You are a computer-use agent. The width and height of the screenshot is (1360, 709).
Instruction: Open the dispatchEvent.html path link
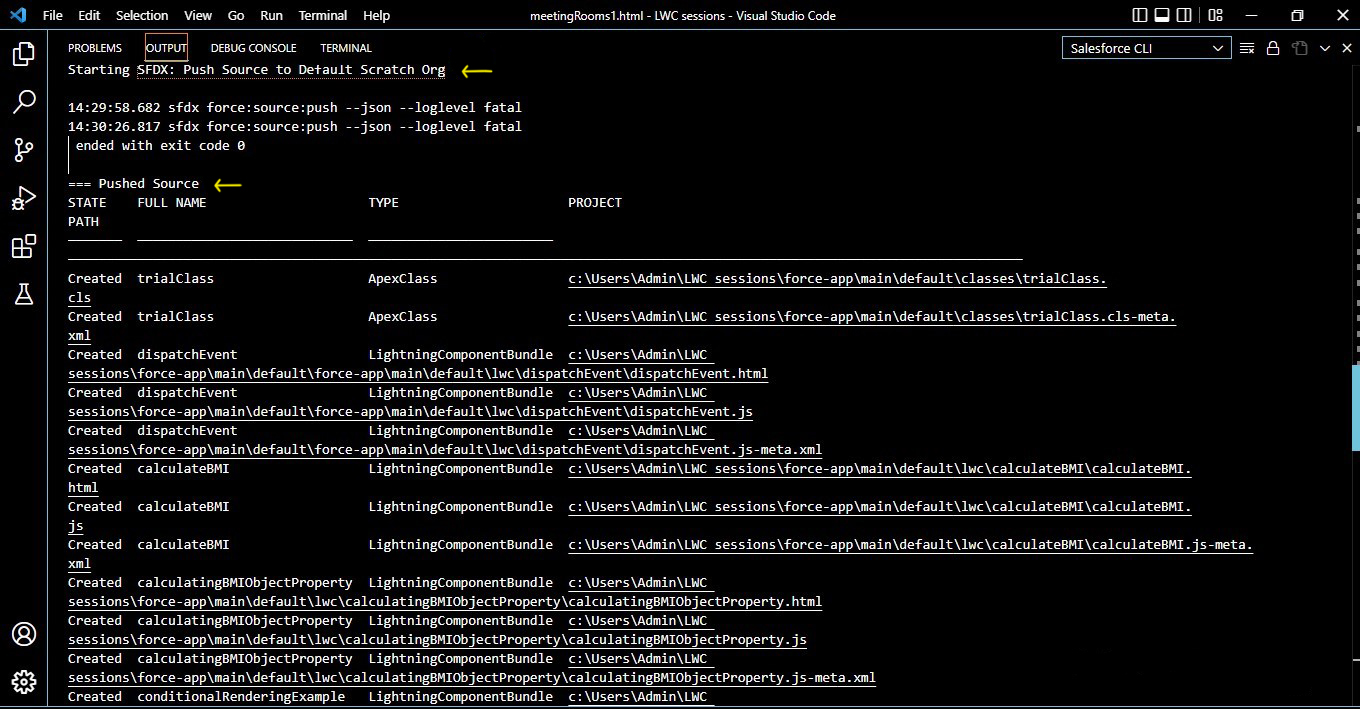[x=418, y=374]
